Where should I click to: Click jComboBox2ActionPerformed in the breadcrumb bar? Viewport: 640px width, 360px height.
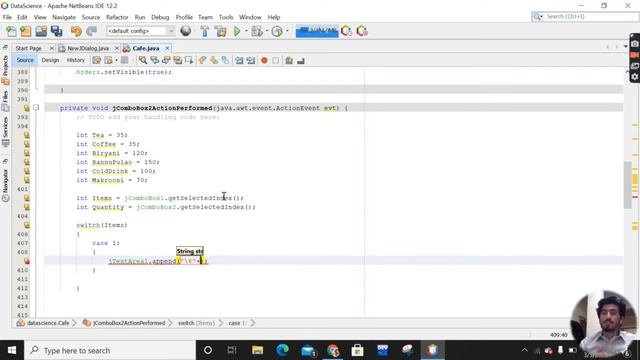[x=129, y=323]
